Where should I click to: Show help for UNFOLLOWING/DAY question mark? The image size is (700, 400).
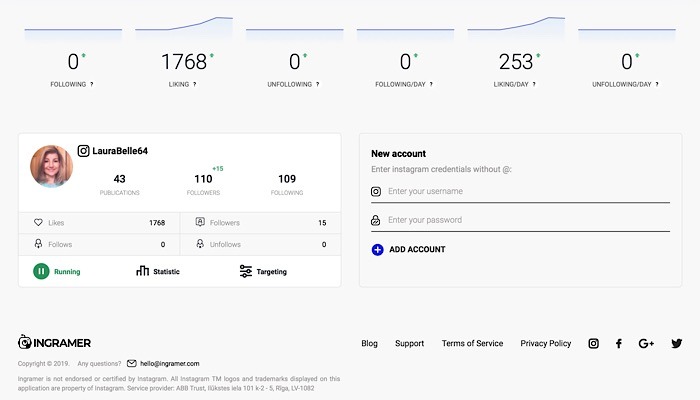point(657,84)
